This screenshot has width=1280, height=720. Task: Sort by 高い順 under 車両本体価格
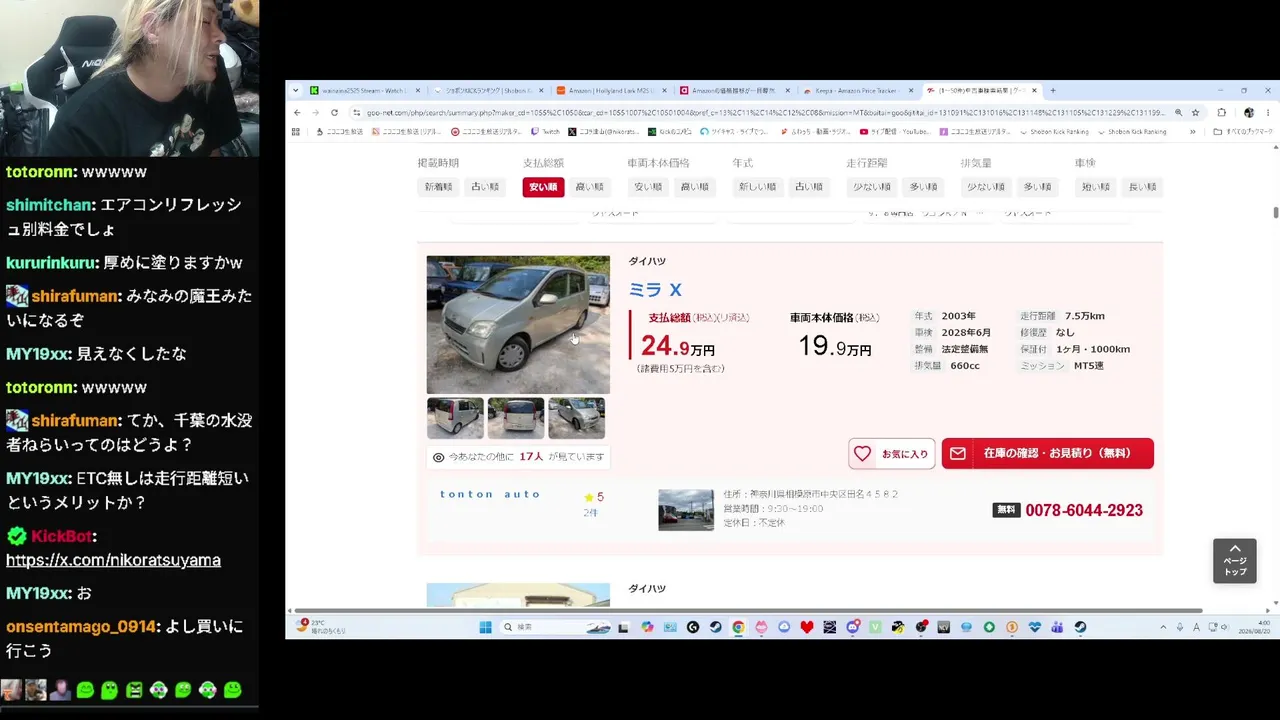coord(694,187)
